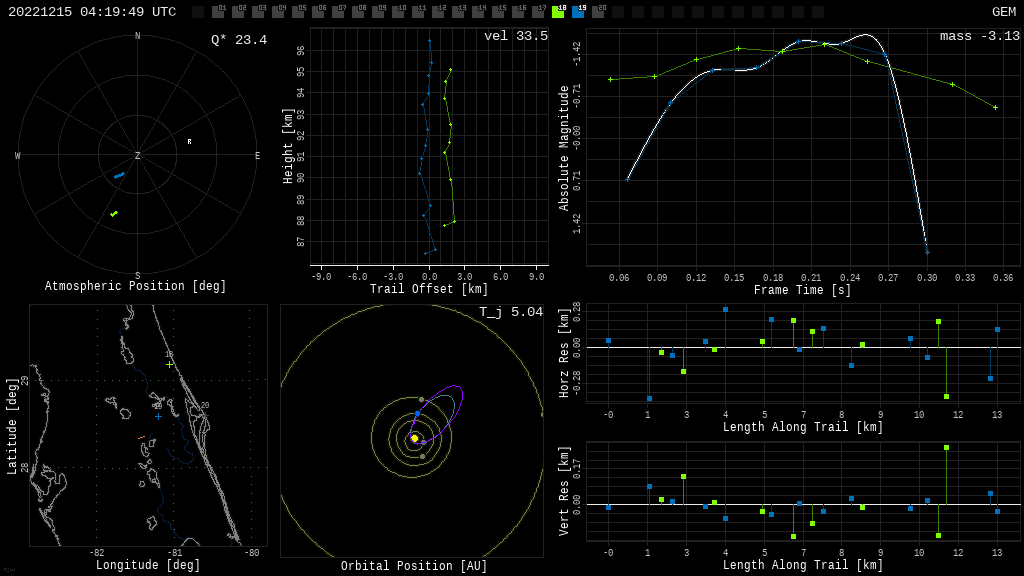Select the station 01 indicator box
The width and height of the screenshot is (1024, 576).
[x=218, y=12]
